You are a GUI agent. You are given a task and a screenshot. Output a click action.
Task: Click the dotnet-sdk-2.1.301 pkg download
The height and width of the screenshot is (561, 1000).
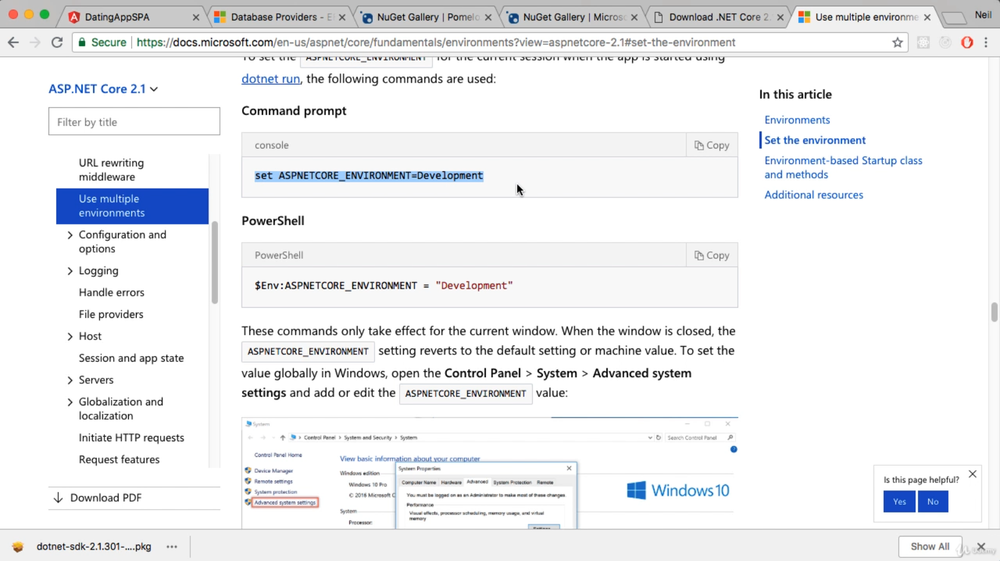pyautogui.click(x=94, y=546)
